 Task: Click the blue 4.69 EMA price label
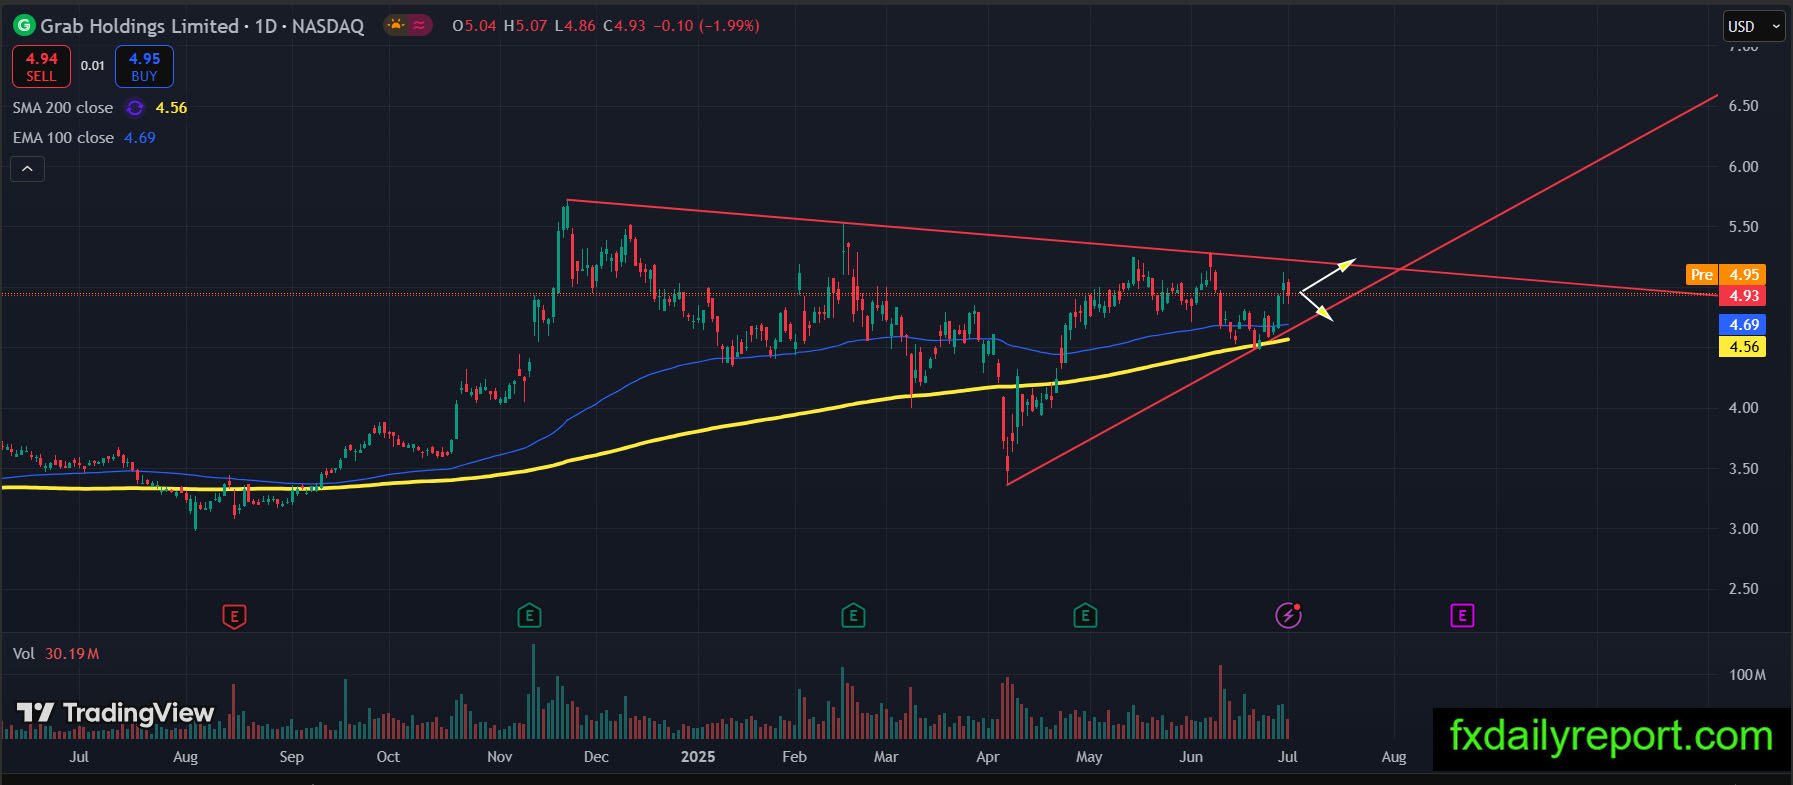click(1742, 325)
